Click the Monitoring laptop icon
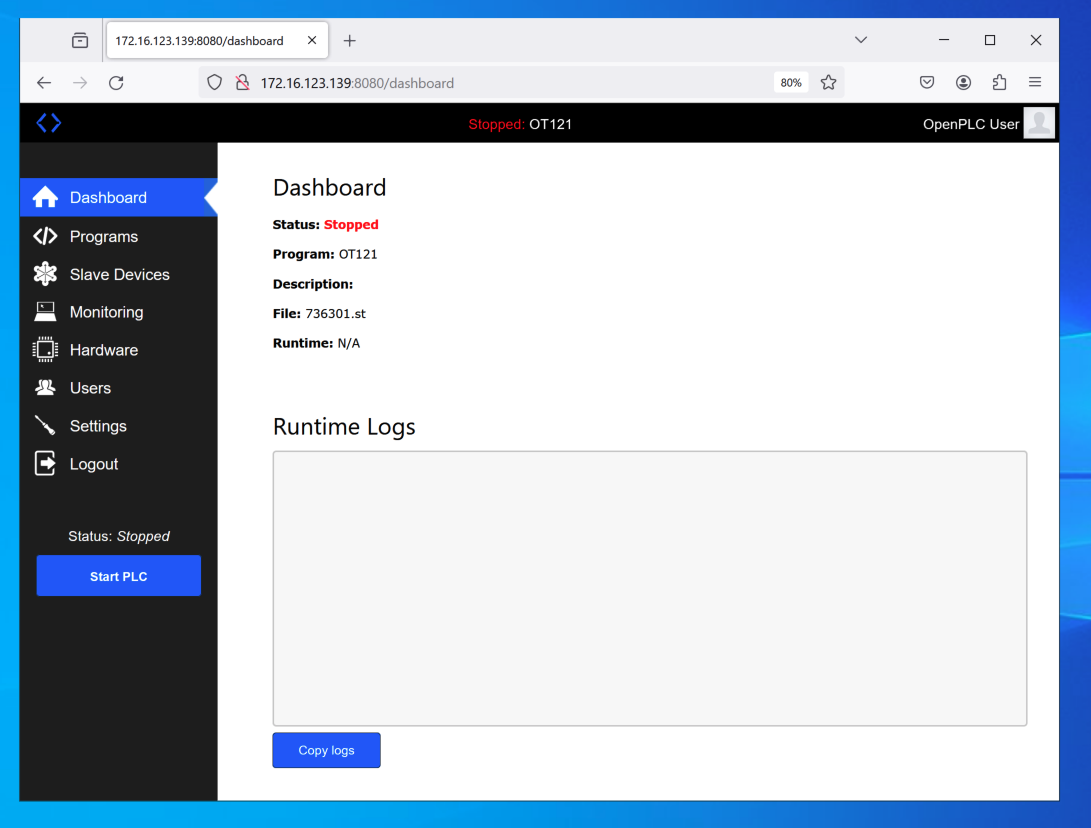The image size is (1091, 828). pos(45,312)
